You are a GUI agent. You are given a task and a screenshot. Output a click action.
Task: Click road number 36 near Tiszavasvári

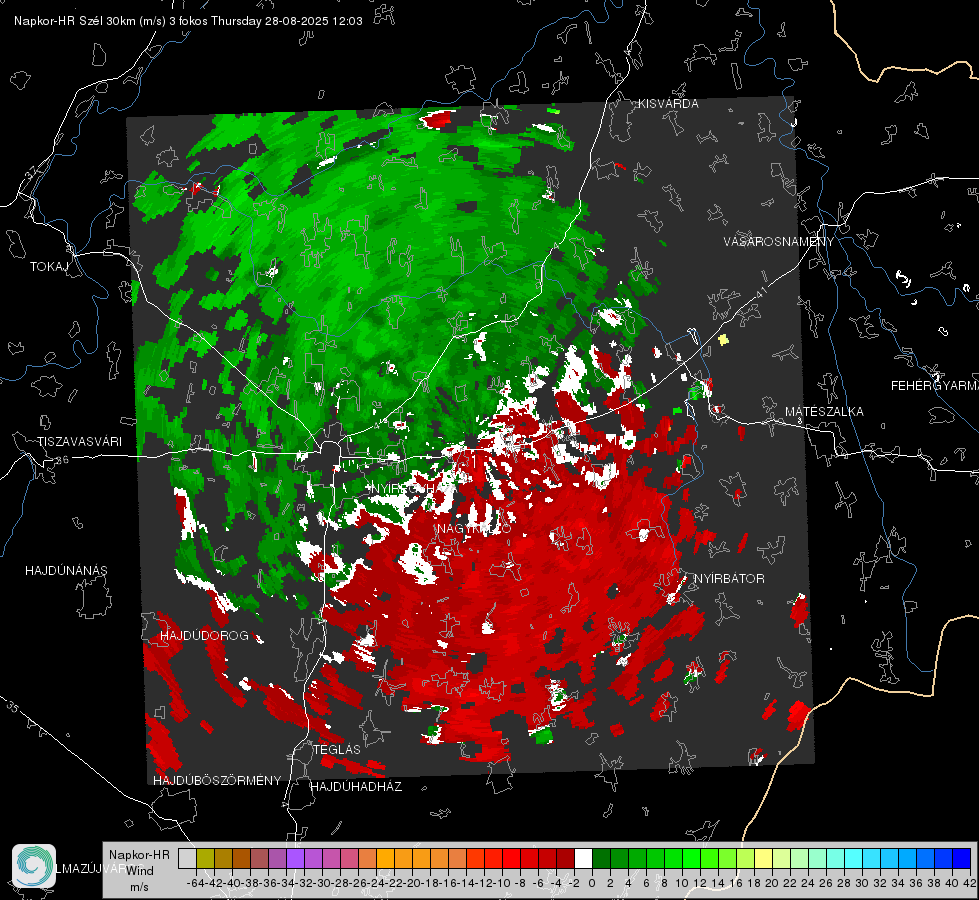click(x=62, y=460)
